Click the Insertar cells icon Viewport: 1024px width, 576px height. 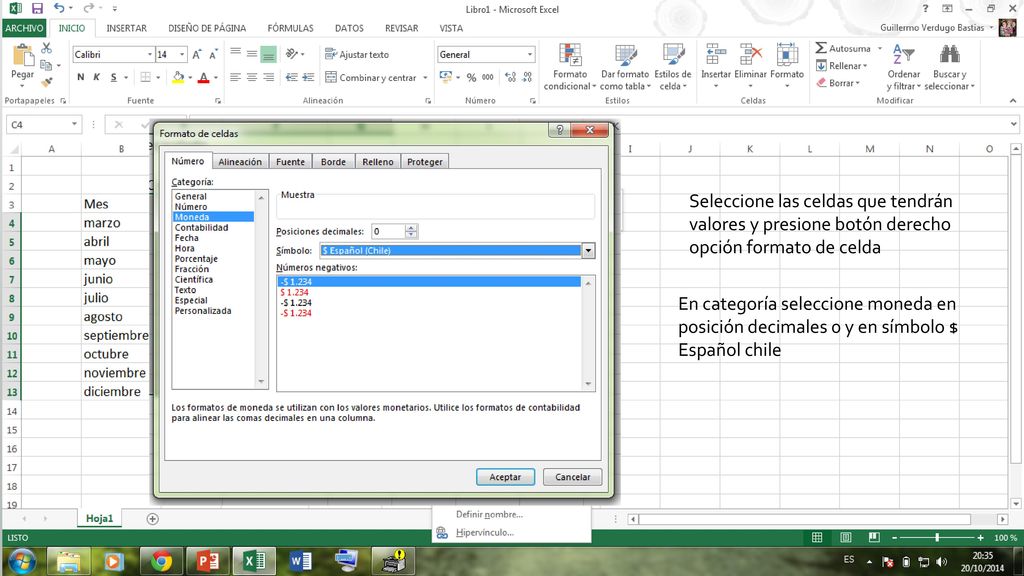(716, 55)
